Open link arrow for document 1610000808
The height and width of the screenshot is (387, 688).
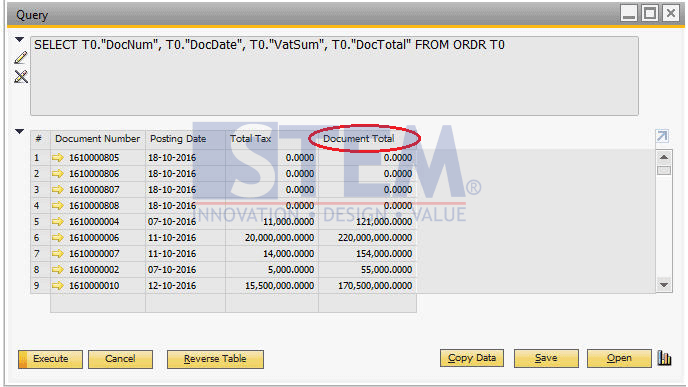tap(57, 206)
